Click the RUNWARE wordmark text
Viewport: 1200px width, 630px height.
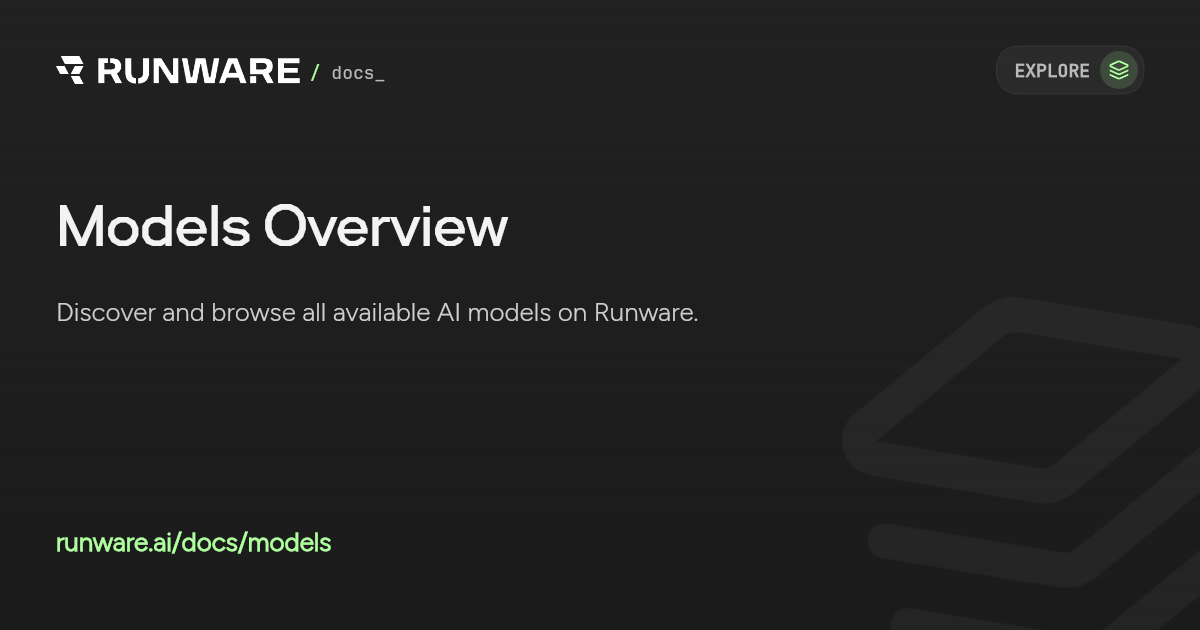pos(198,71)
